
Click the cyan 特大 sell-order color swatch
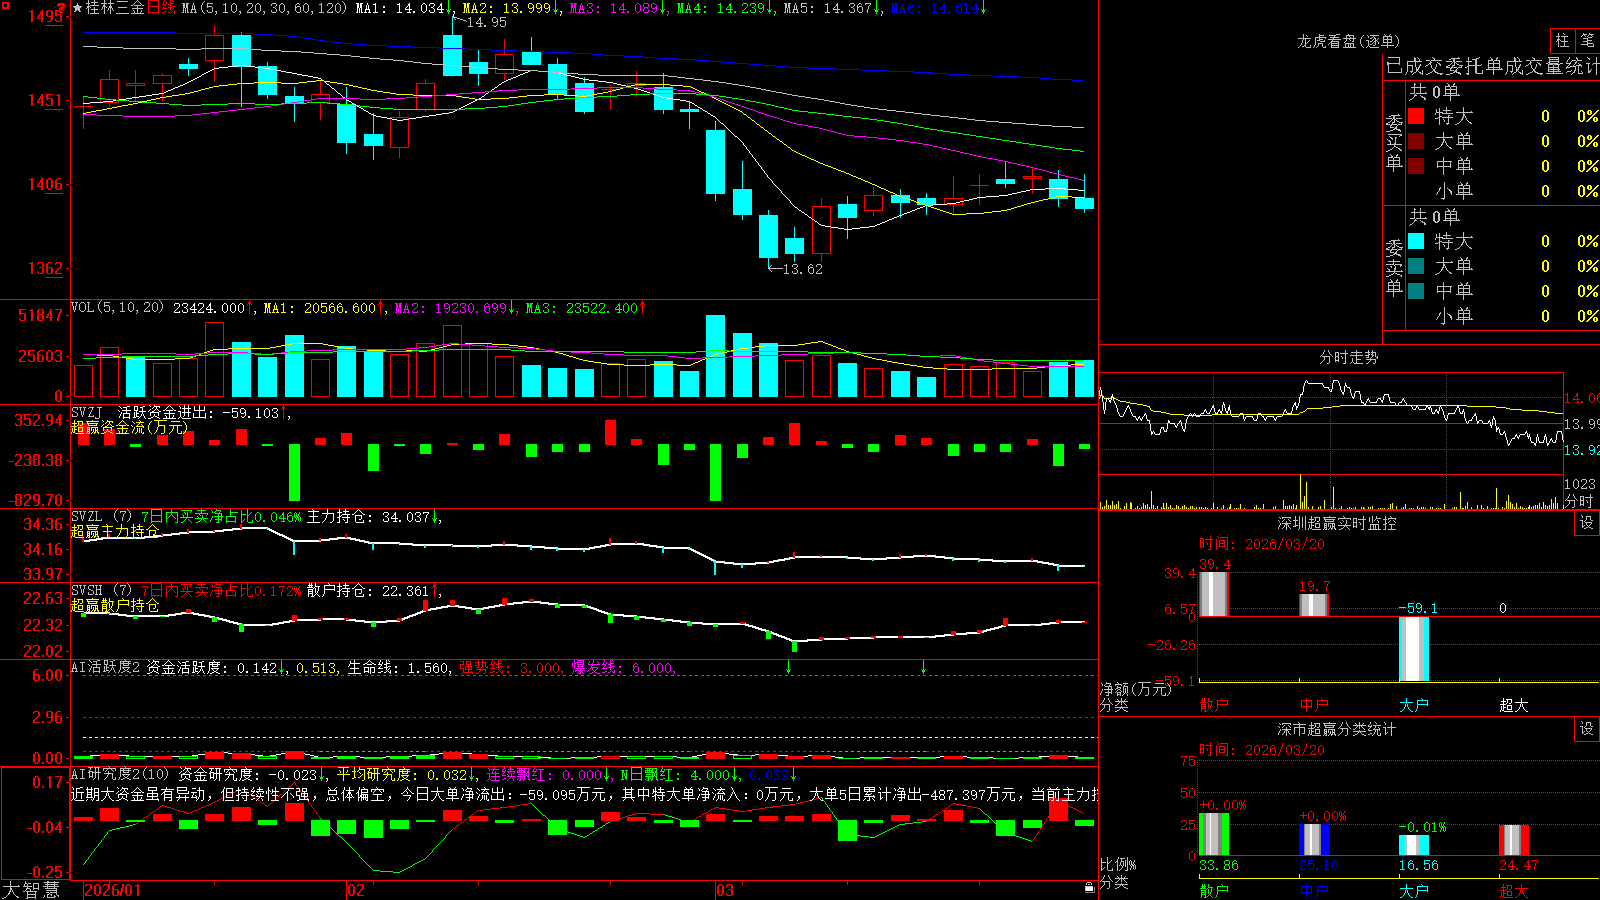coord(1416,241)
